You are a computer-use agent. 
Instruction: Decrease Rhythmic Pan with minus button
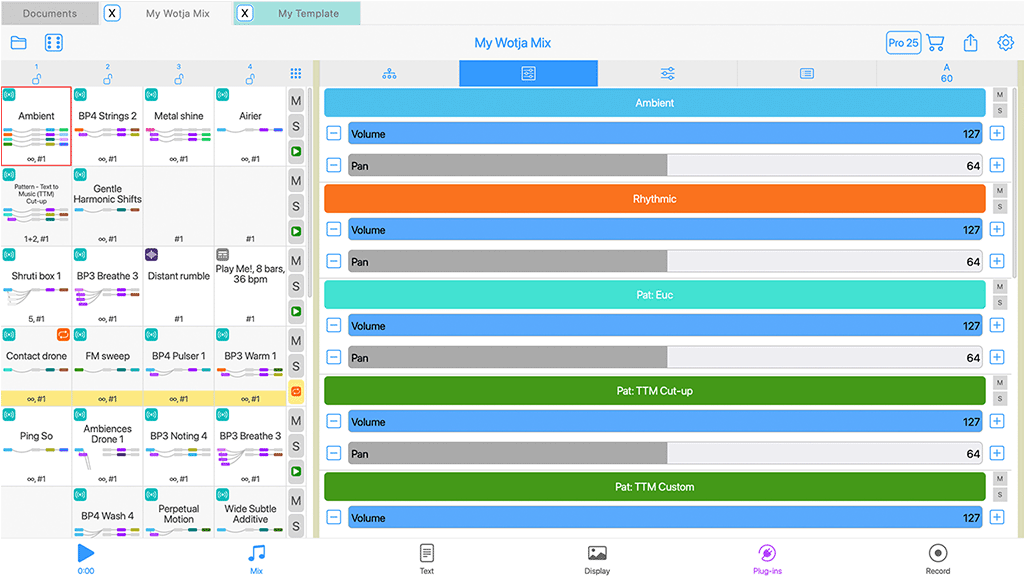(x=334, y=262)
